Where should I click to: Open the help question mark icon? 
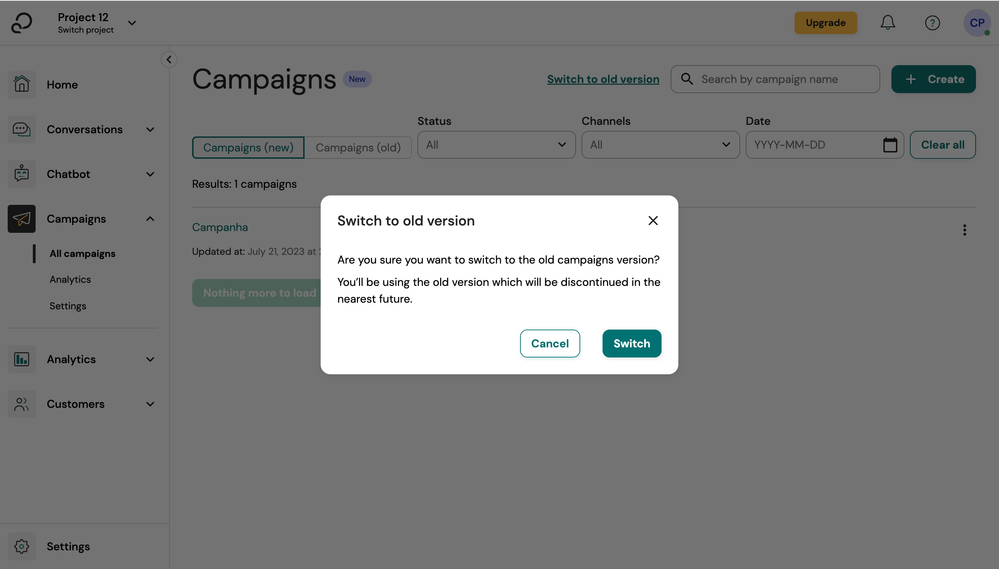coord(932,23)
